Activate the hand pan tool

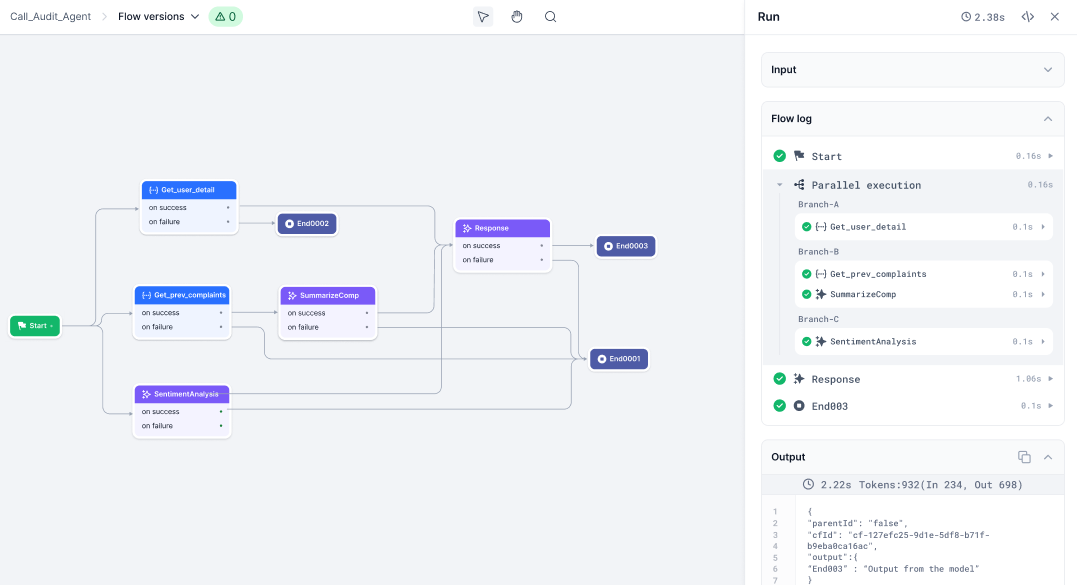point(517,17)
